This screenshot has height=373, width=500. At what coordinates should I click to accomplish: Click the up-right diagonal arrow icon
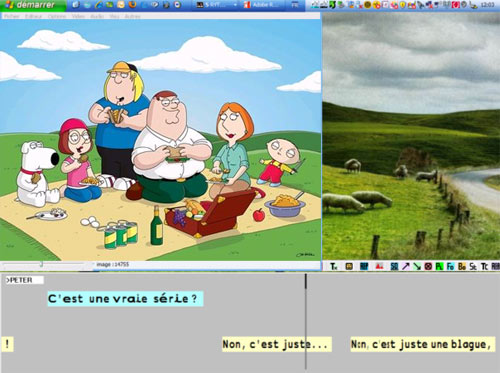pyautogui.click(x=406, y=266)
